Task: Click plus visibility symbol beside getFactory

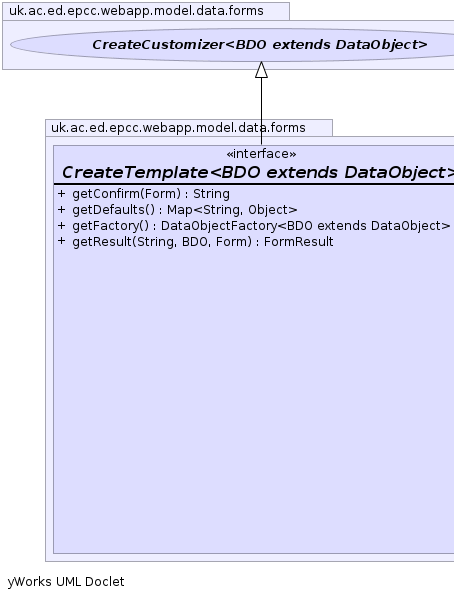Action: coord(62,226)
